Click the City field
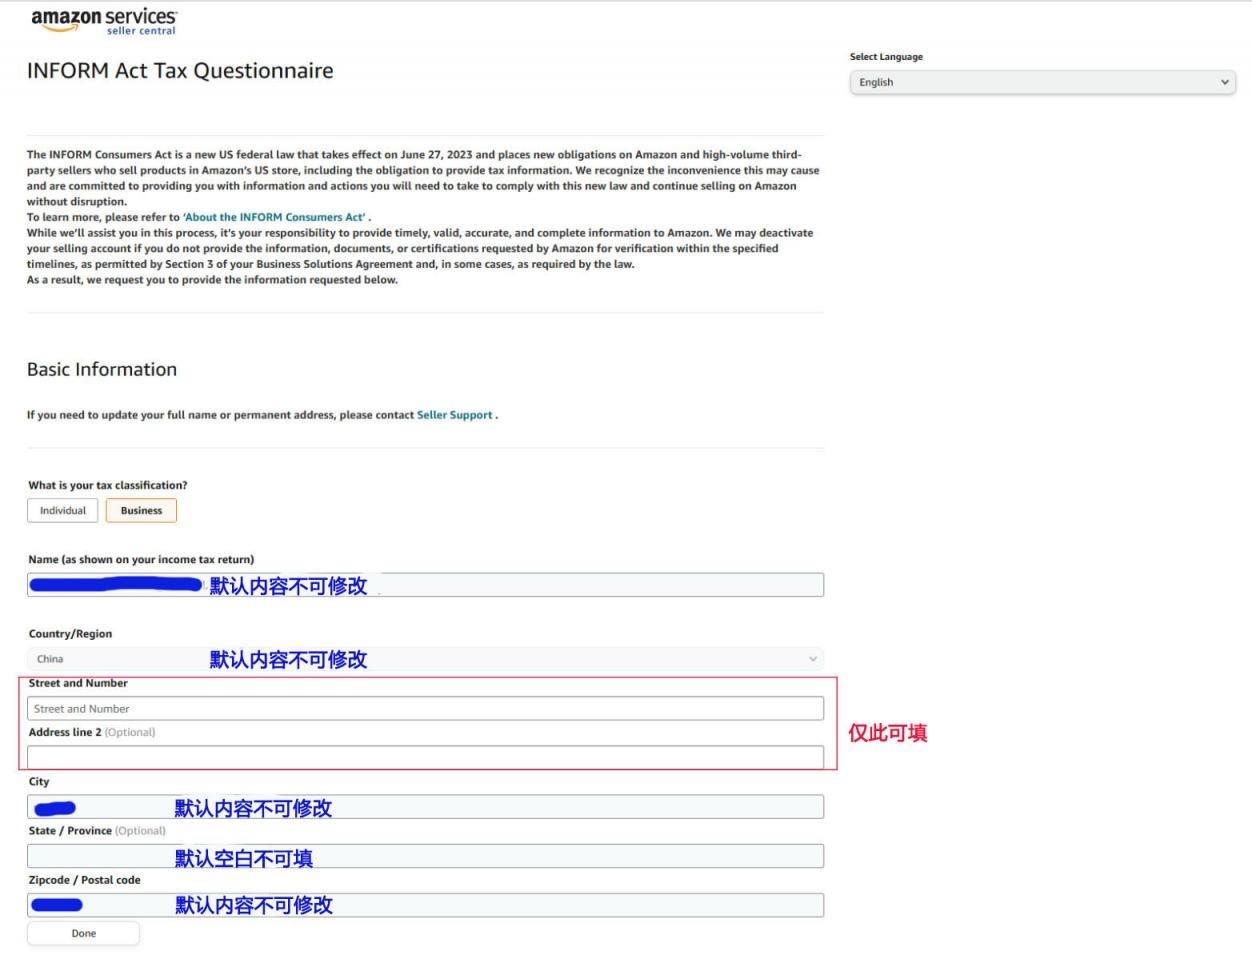 coord(425,807)
